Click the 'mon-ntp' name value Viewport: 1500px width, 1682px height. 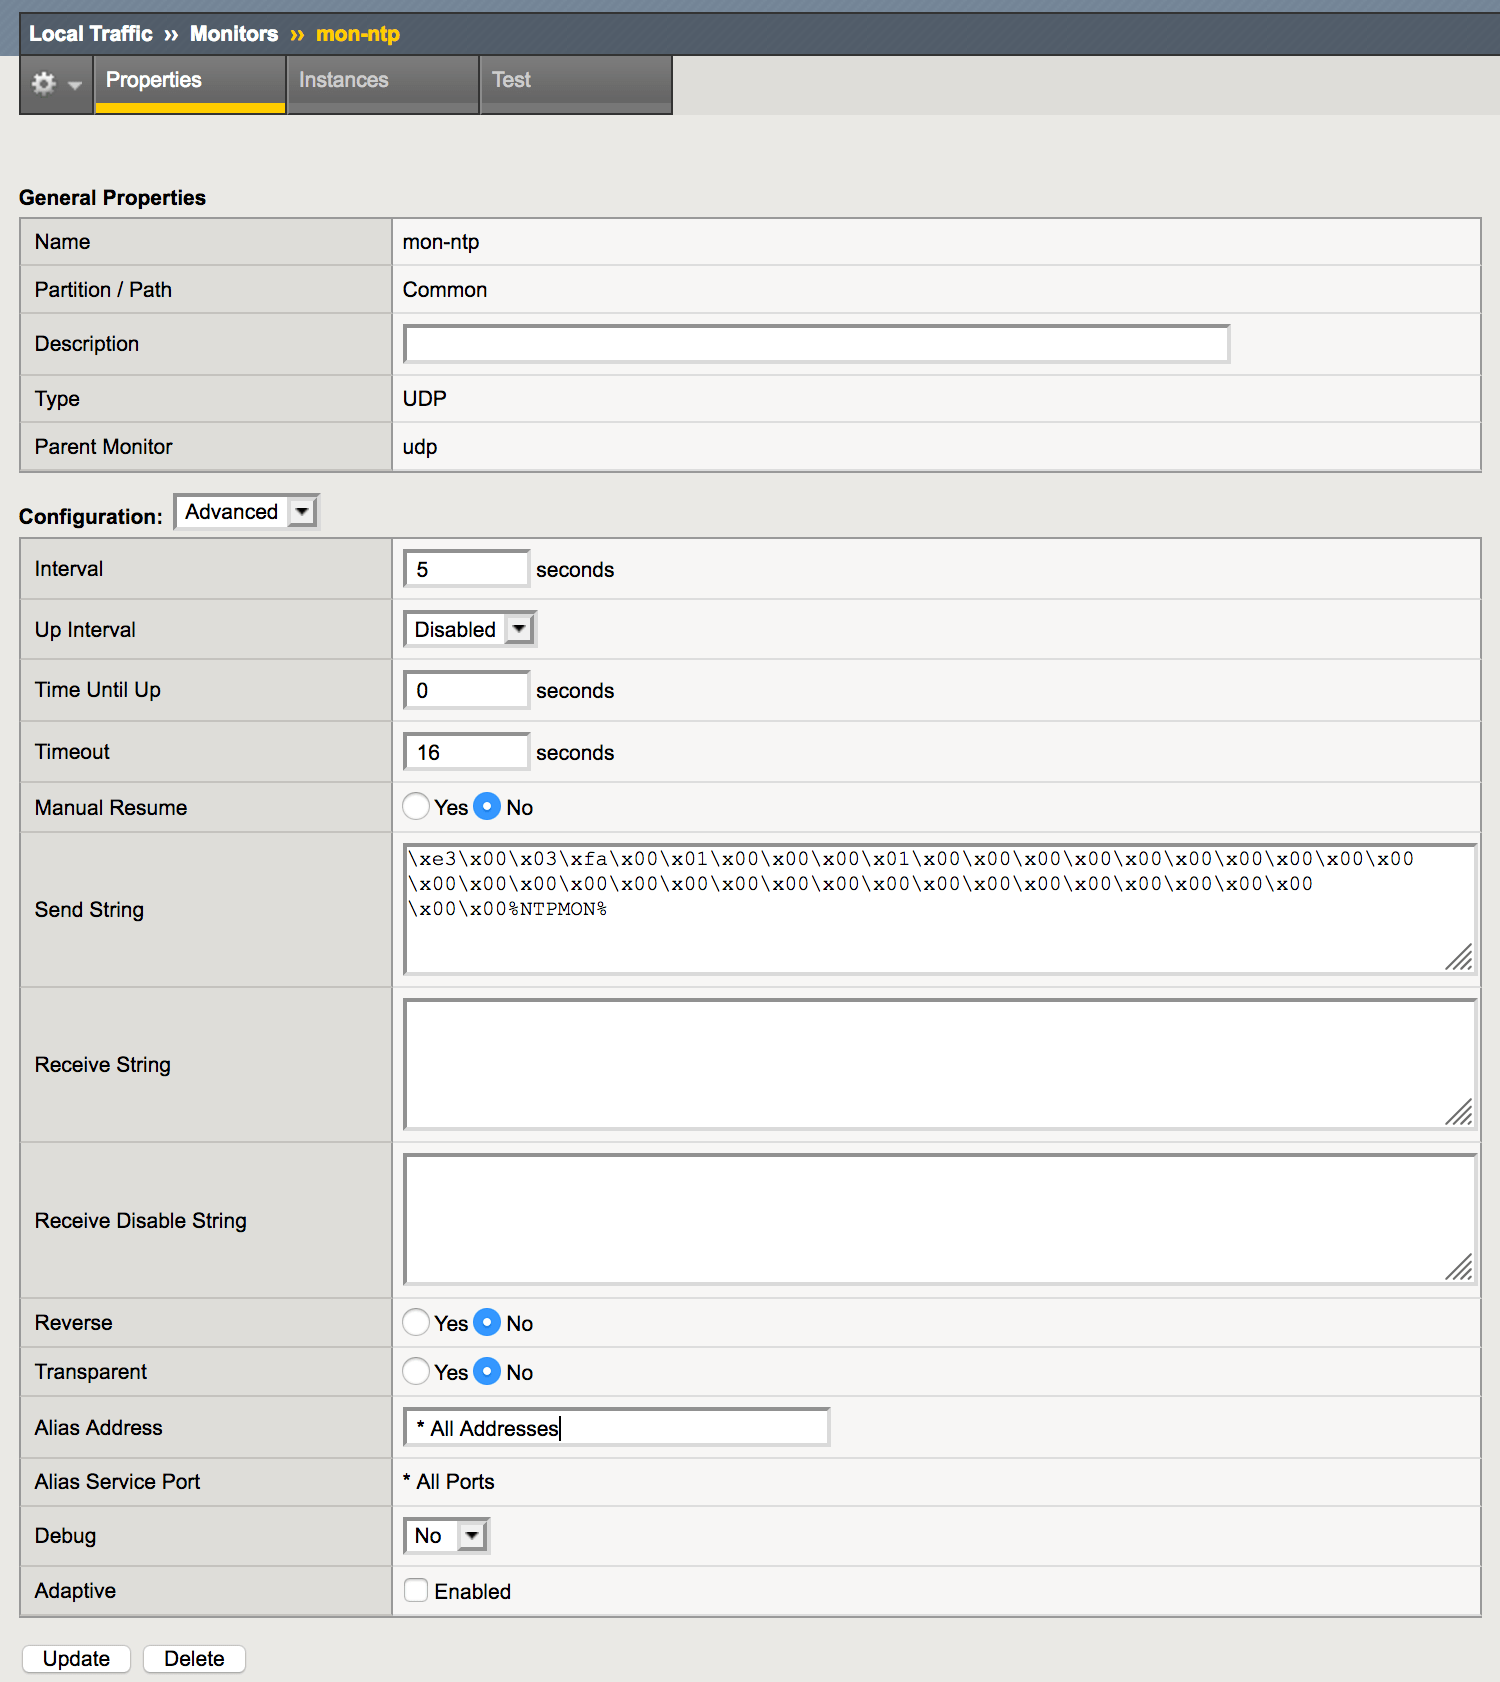click(x=441, y=242)
